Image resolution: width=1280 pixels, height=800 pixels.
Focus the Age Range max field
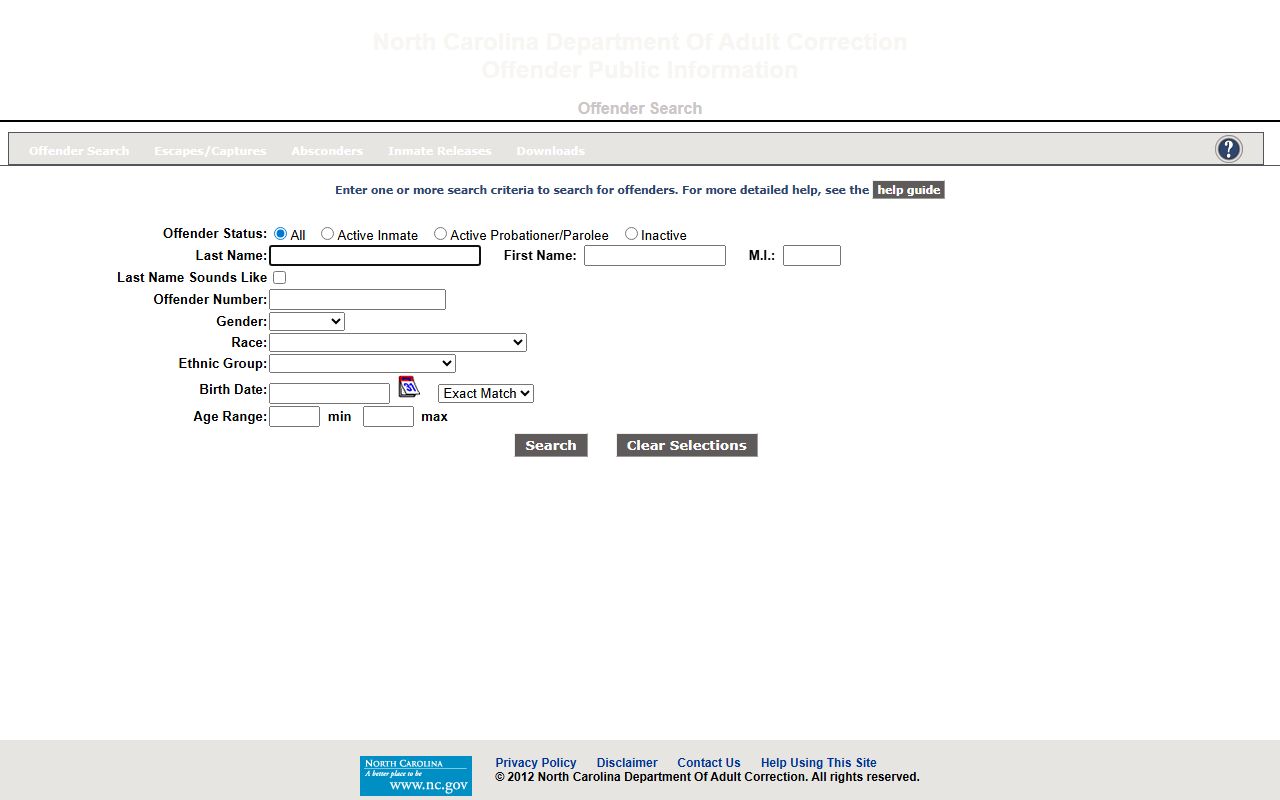coord(388,416)
